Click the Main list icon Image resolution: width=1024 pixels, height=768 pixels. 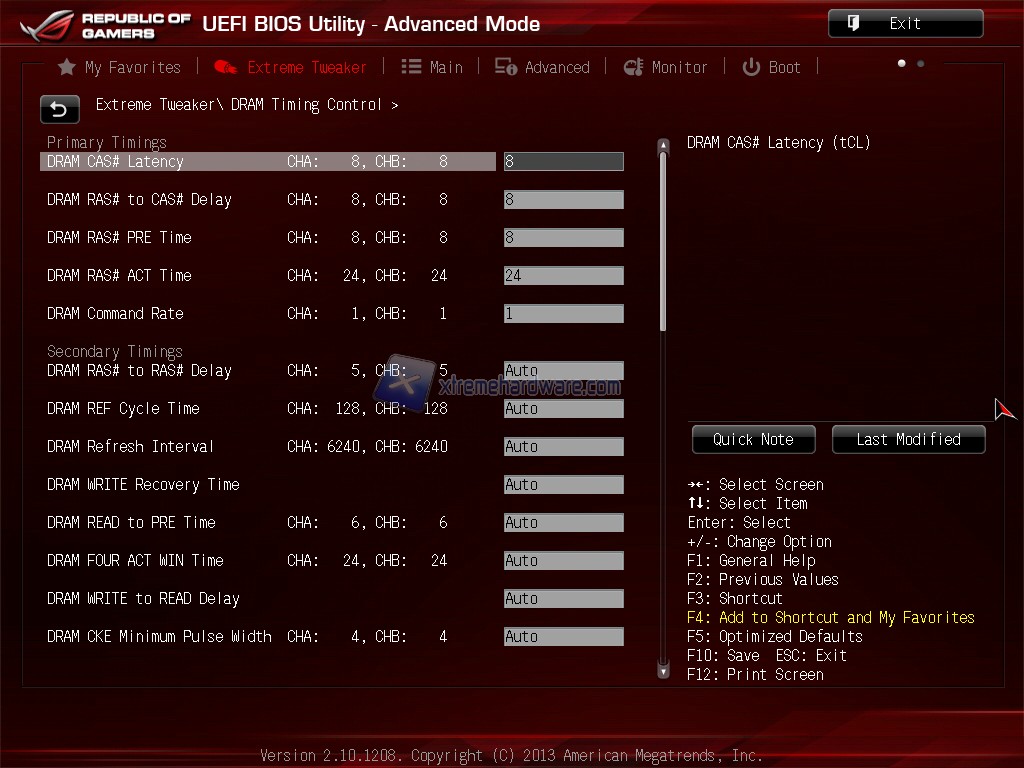tap(411, 67)
